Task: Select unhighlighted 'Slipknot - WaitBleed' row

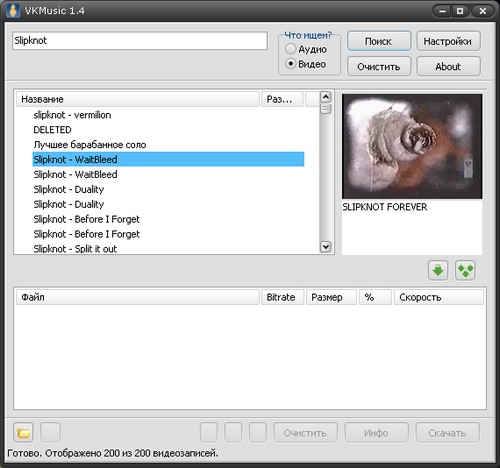Action: click(x=168, y=174)
